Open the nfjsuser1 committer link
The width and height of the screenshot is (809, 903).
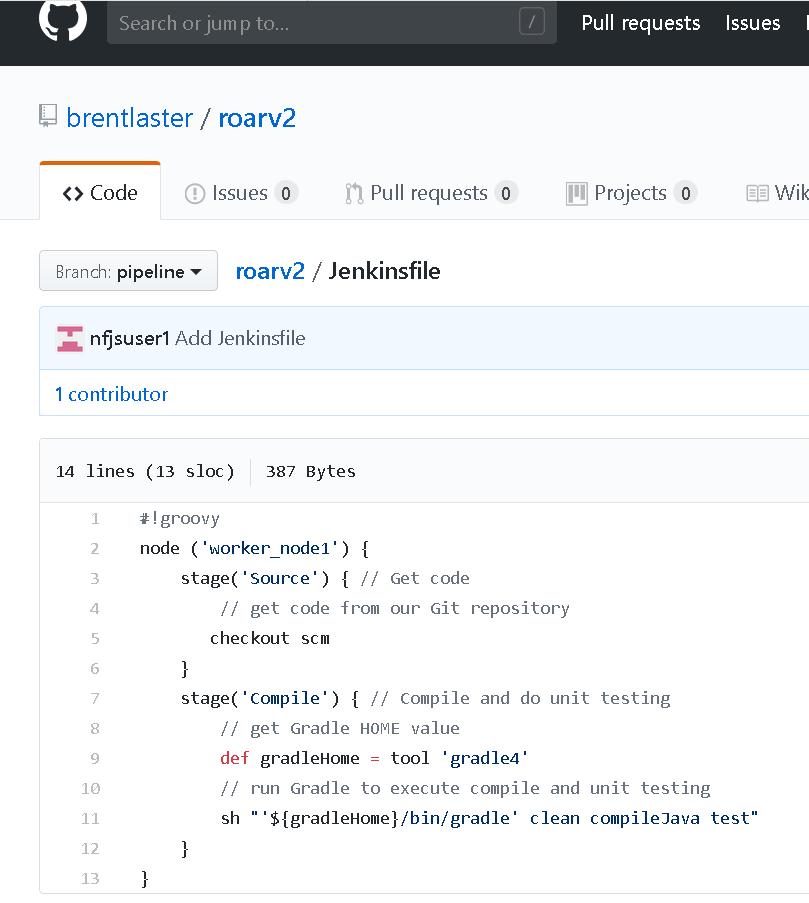coord(129,338)
